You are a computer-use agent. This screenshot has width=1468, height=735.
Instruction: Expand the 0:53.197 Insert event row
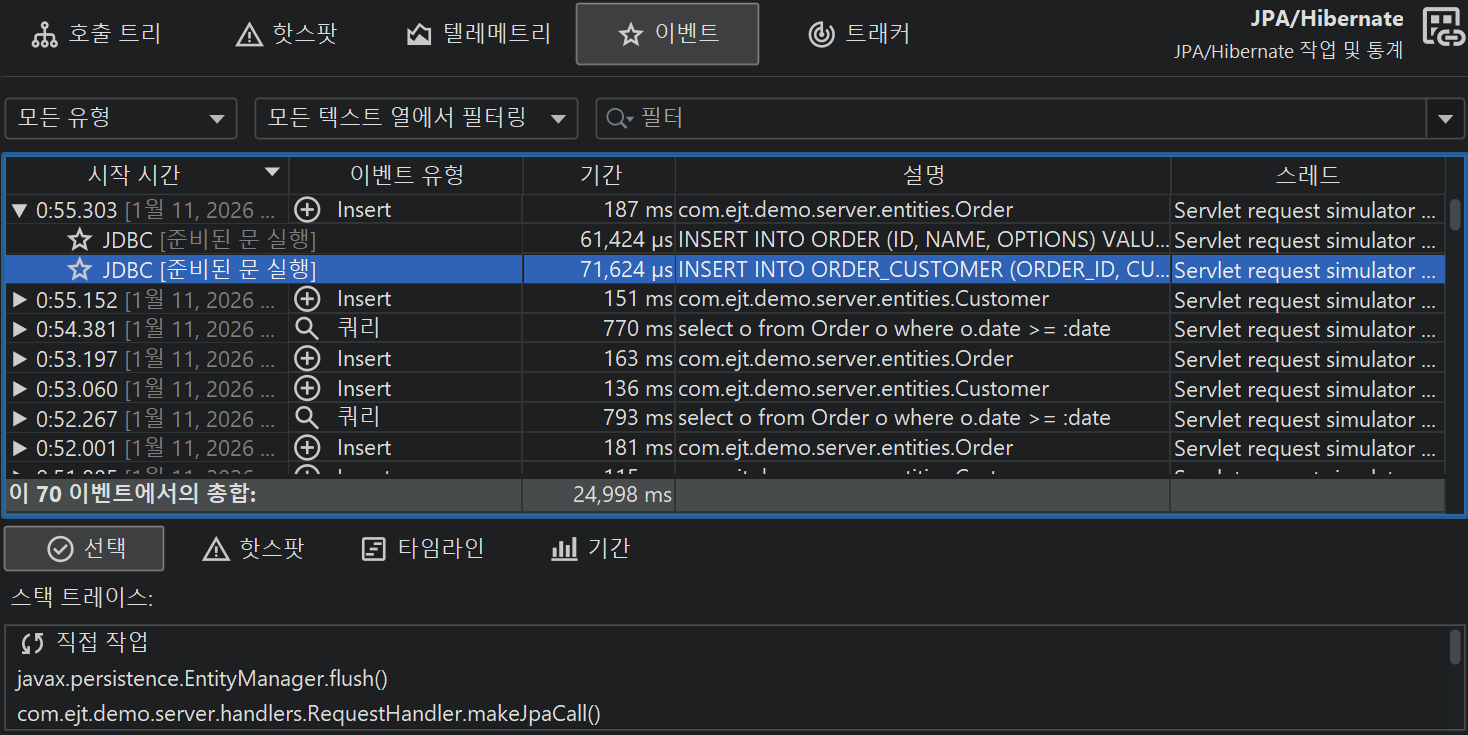(x=19, y=359)
